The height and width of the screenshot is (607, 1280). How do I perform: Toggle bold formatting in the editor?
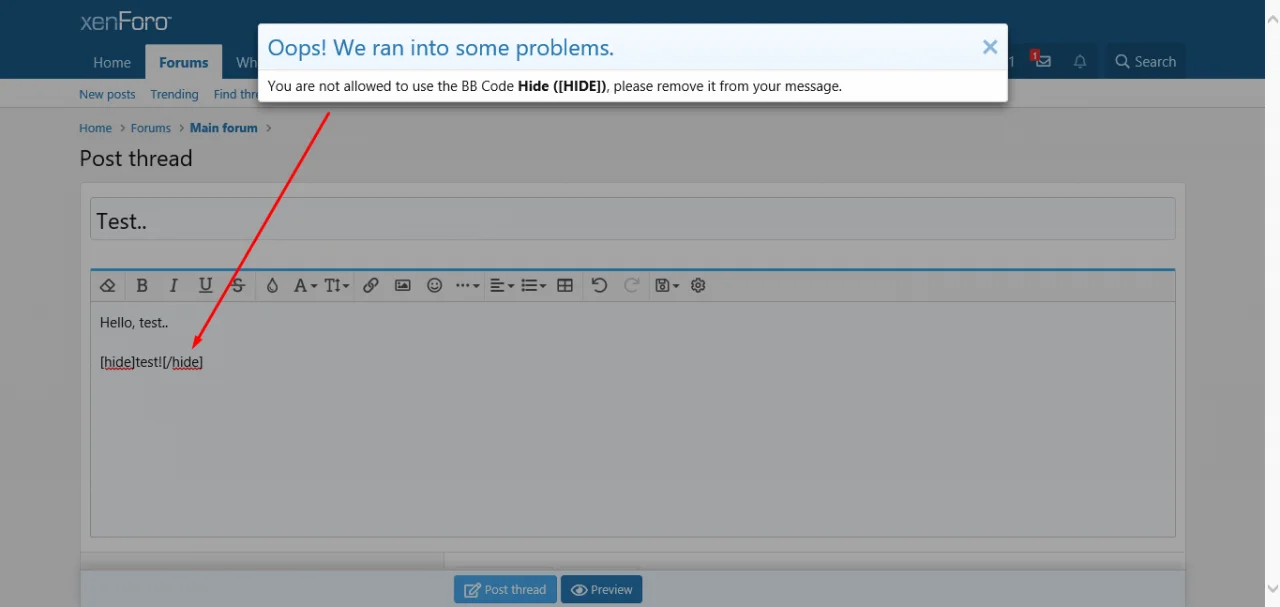click(142, 285)
